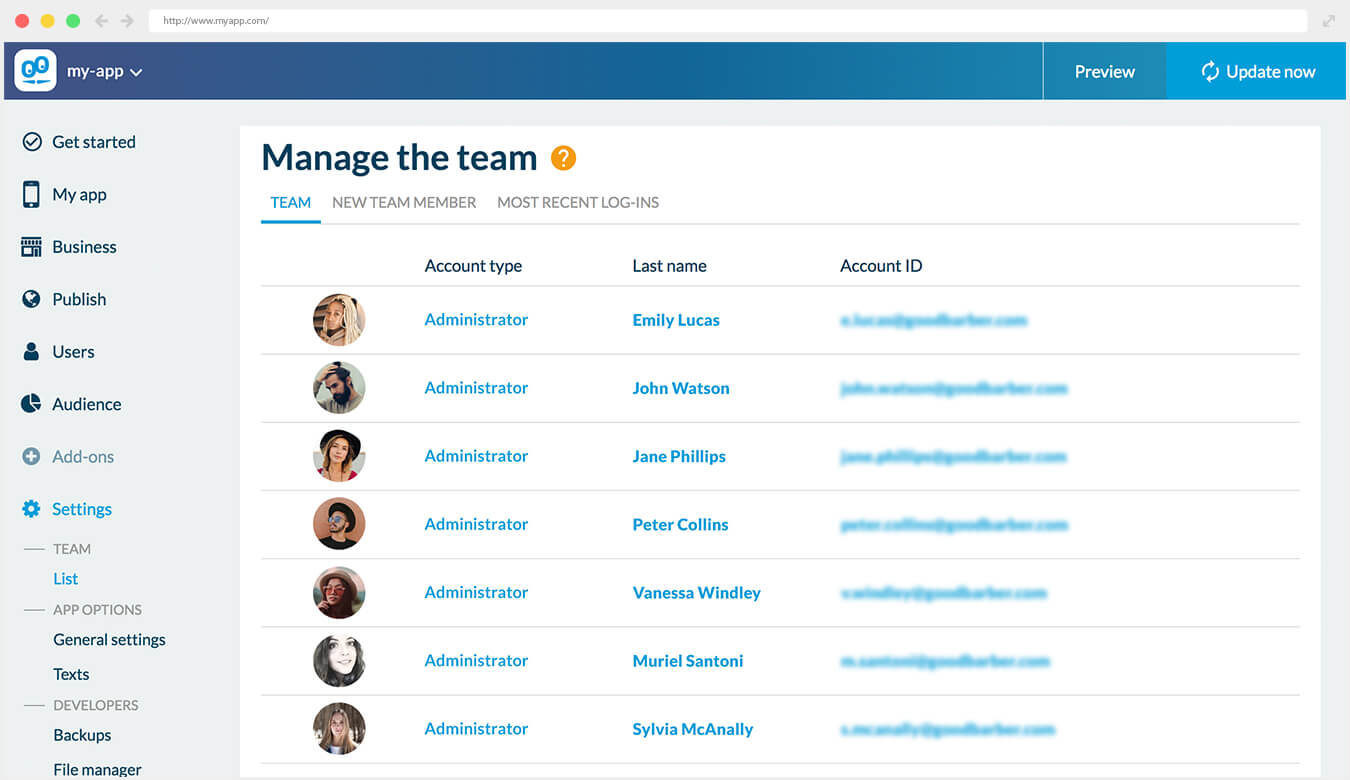The width and height of the screenshot is (1350, 780).
Task: Open the John Watson name link
Action: click(681, 388)
